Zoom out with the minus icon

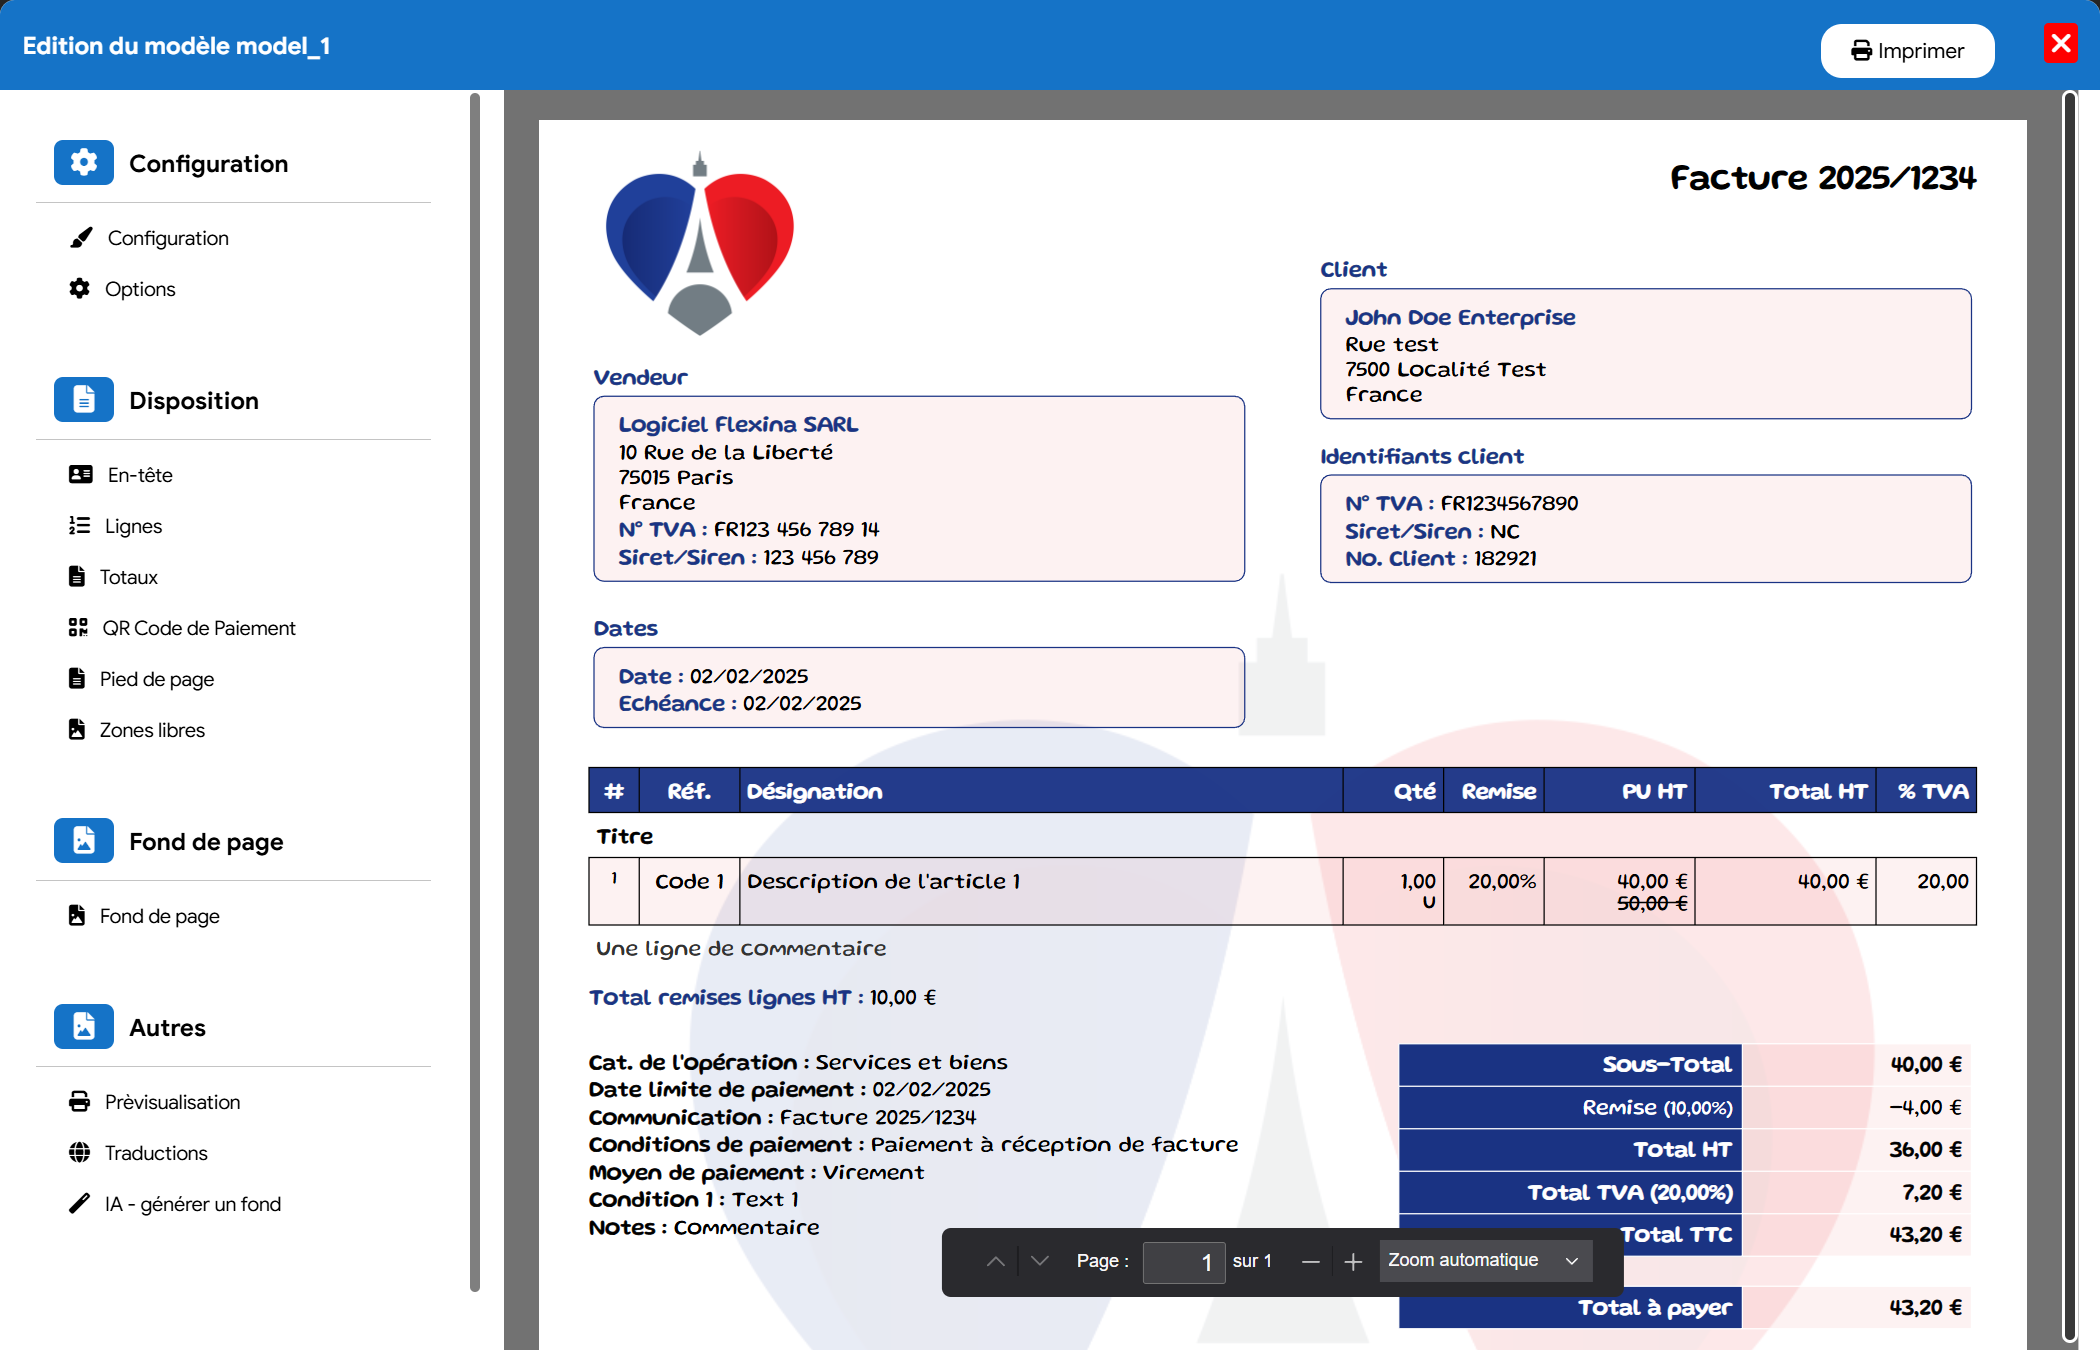[1311, 1262]
